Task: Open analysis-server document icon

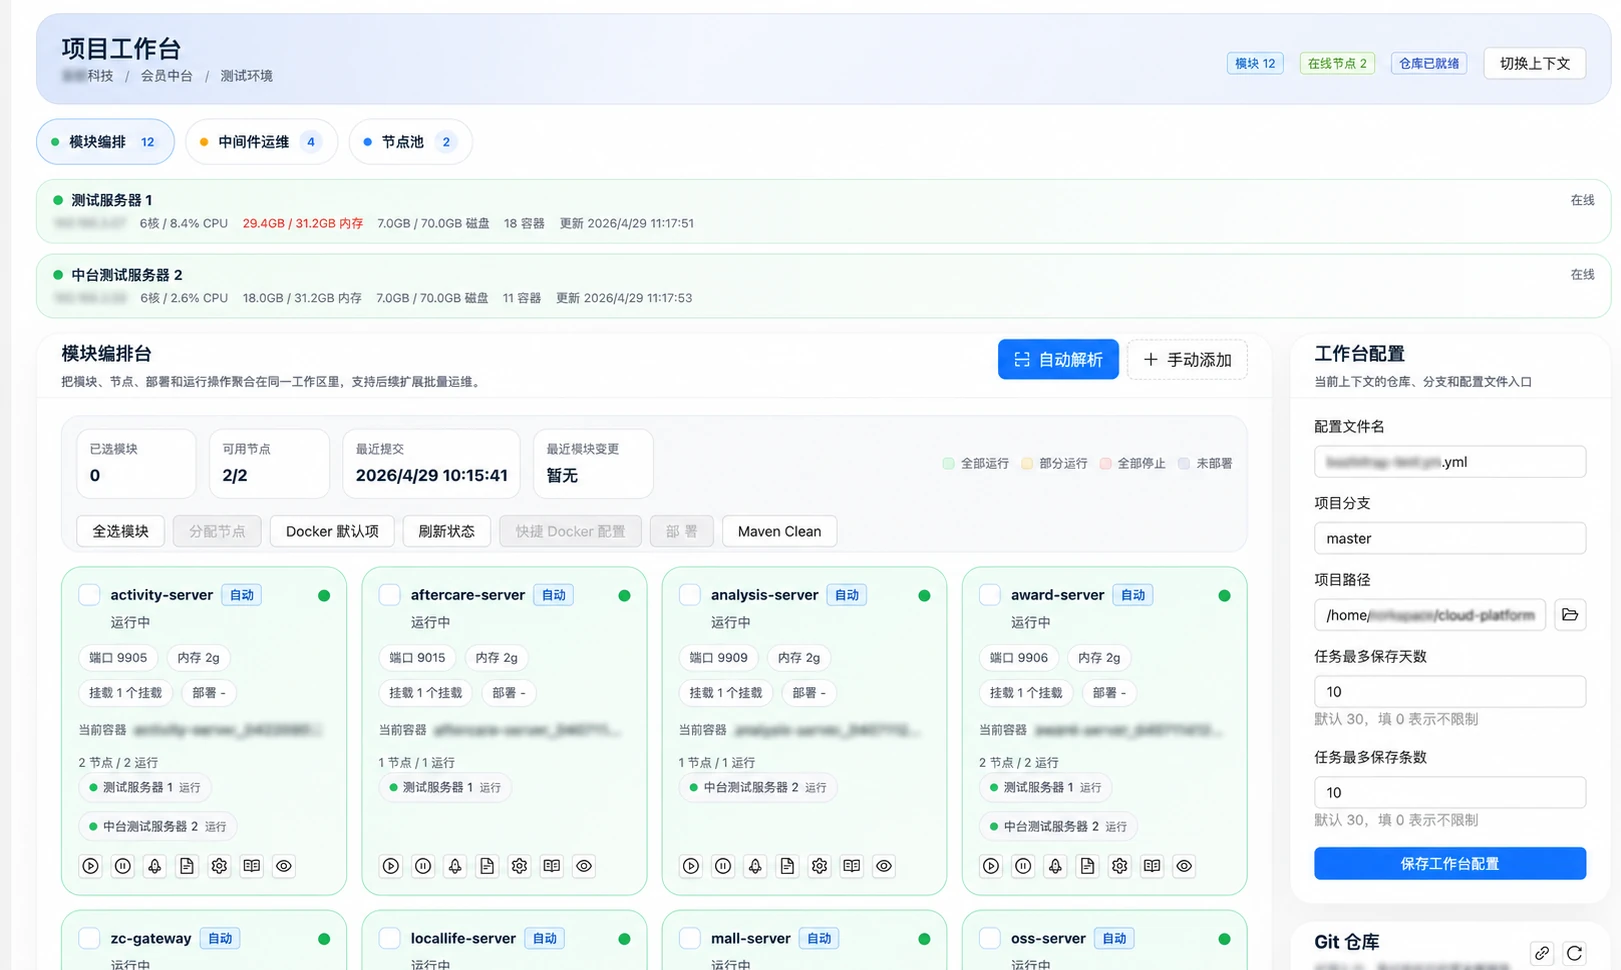Action: click(787, 866)
